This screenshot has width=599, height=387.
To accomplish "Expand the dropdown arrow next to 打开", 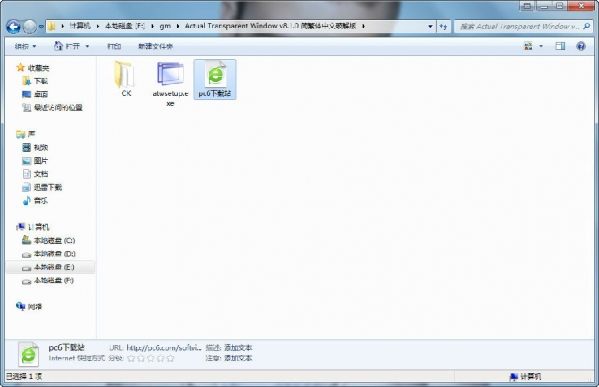I will coord(87,46).
